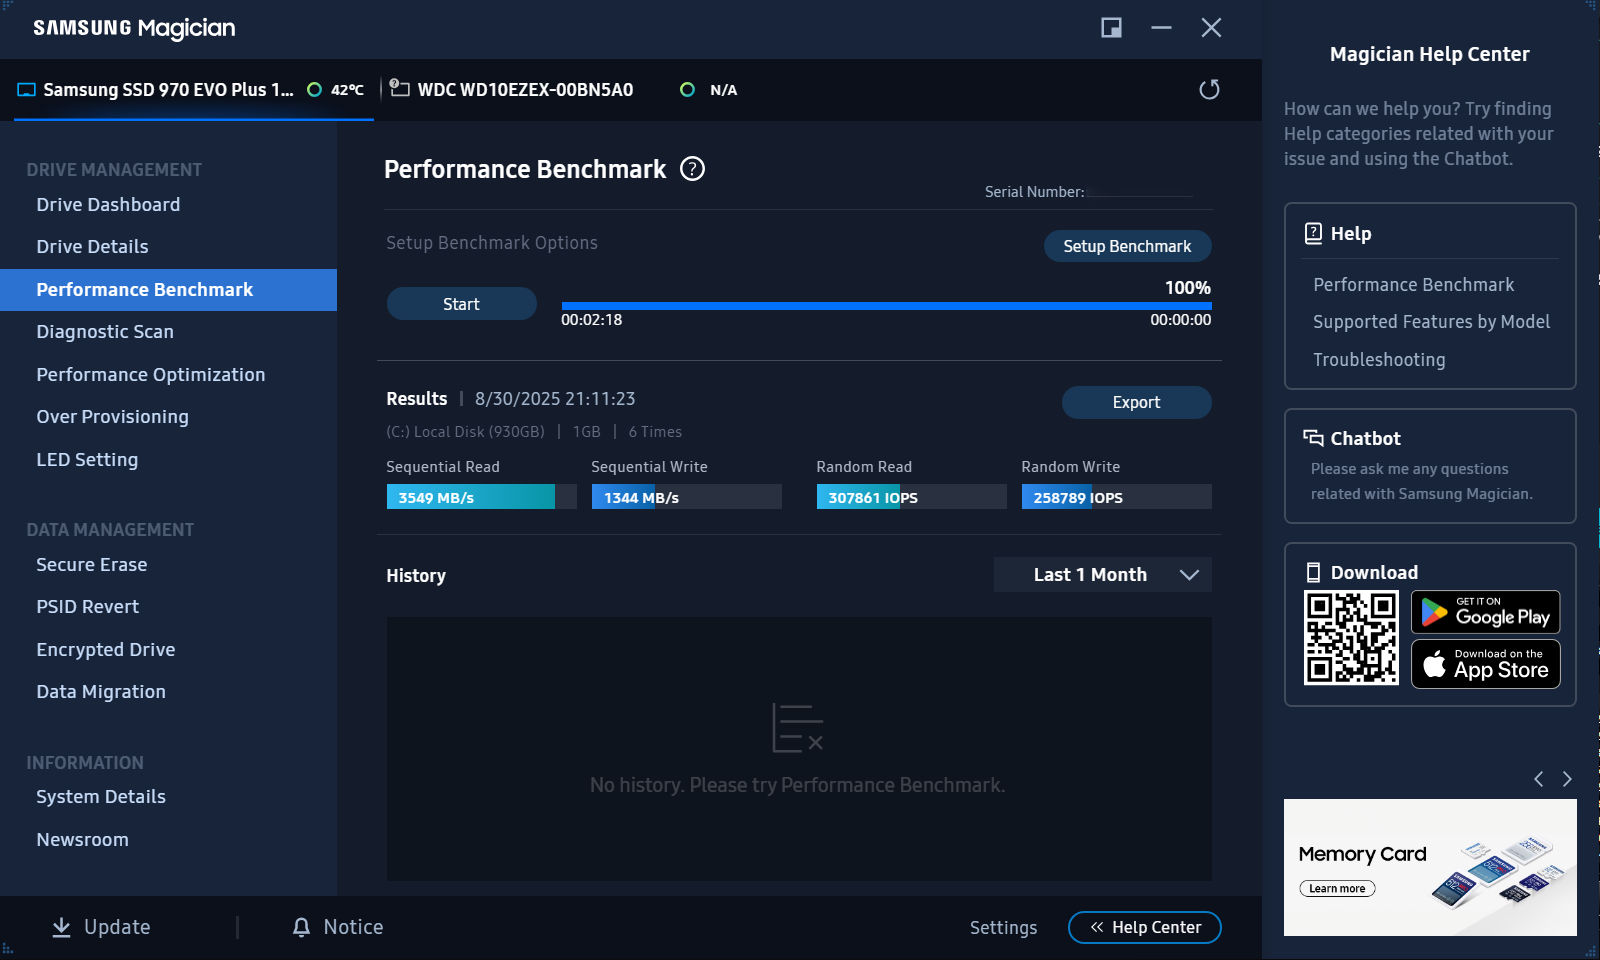Image resolution: width=1600 pixels, height=960 pixels.
Task: Click the remaining time 00:00:00
Action: pyautogui.click(x=1180, y=320)
